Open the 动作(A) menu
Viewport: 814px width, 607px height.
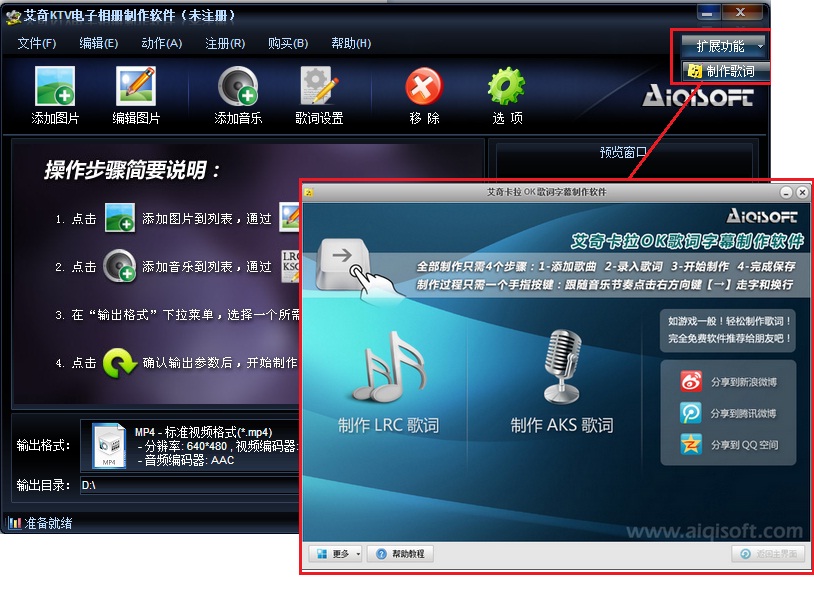(x=161, y=43)
